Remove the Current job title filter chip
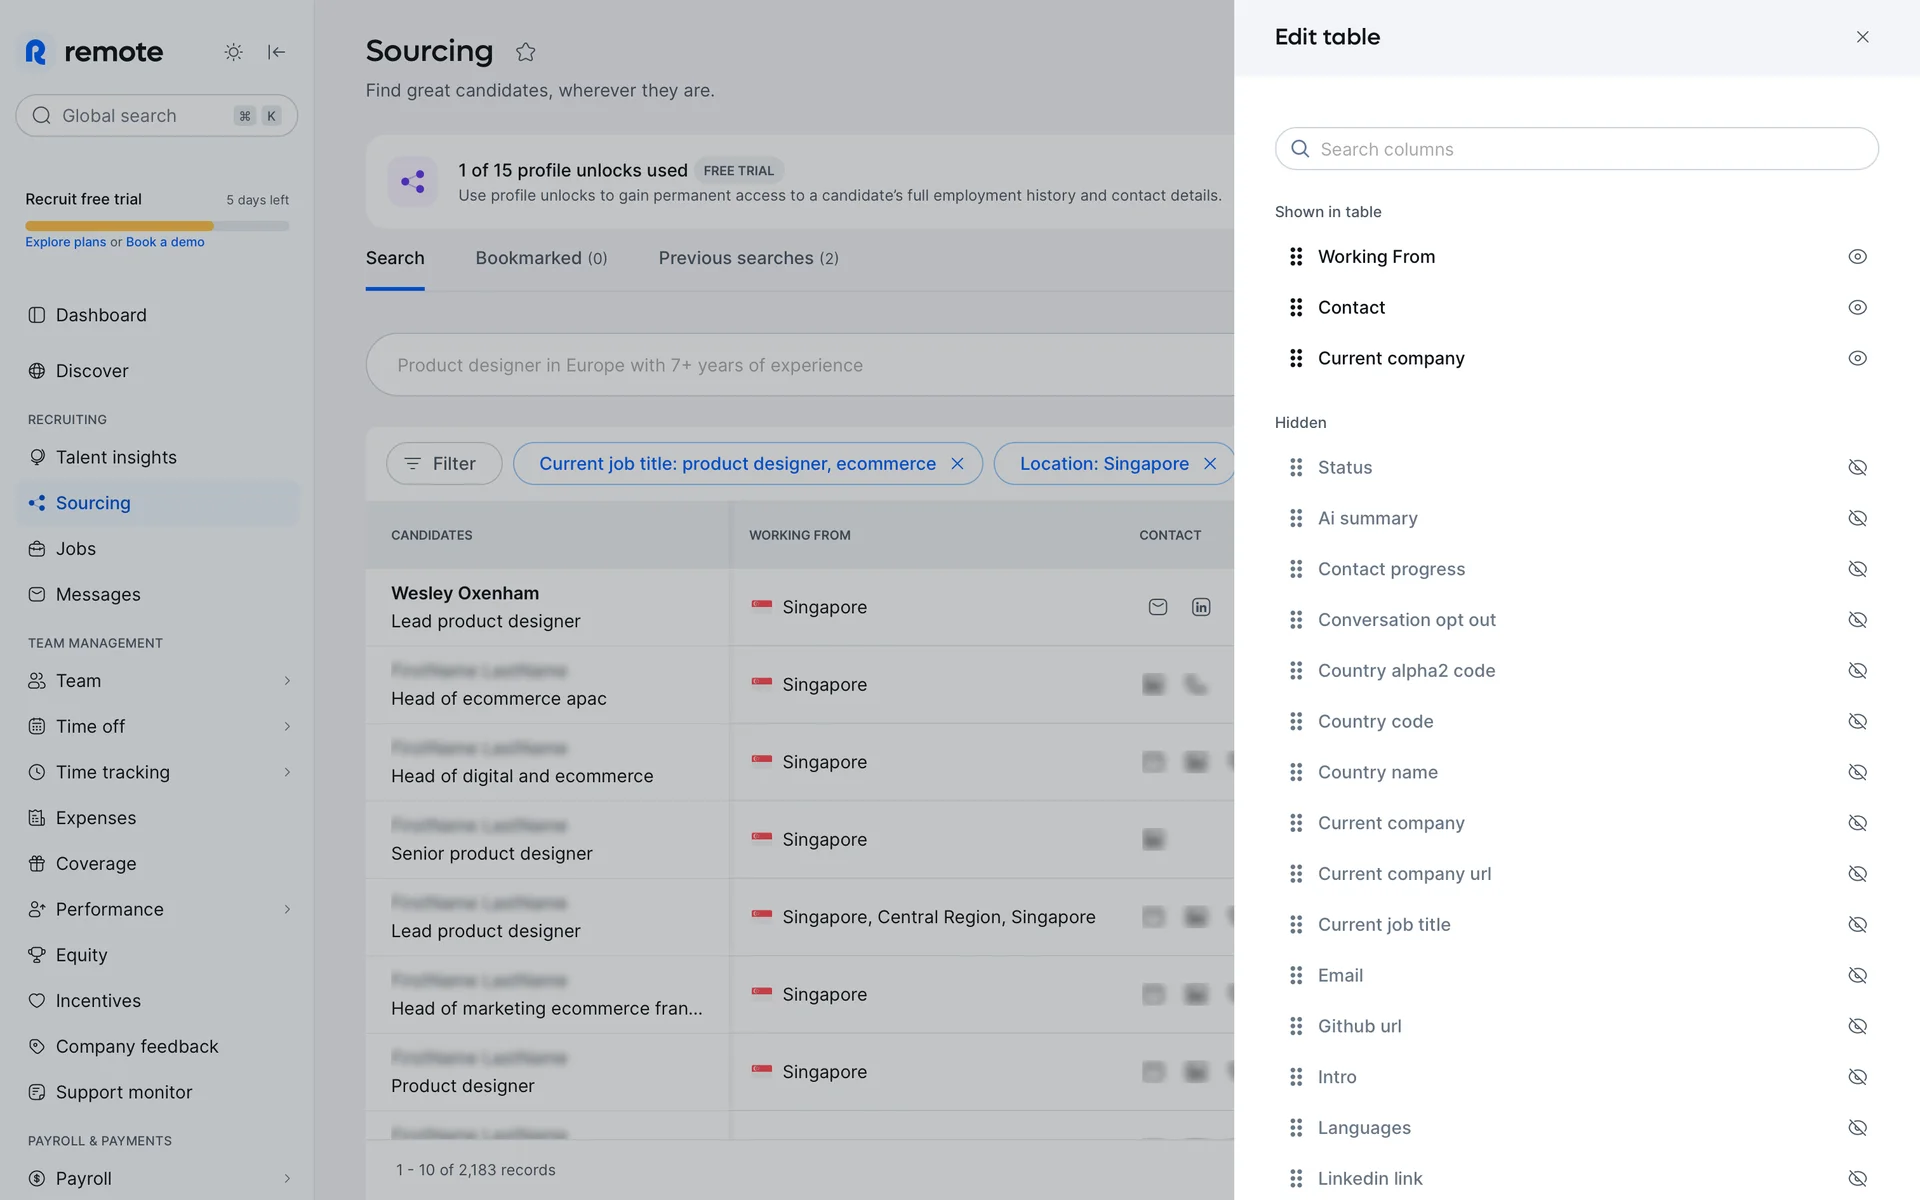Screen dimensions: 1920x1200 pos(957,464)
